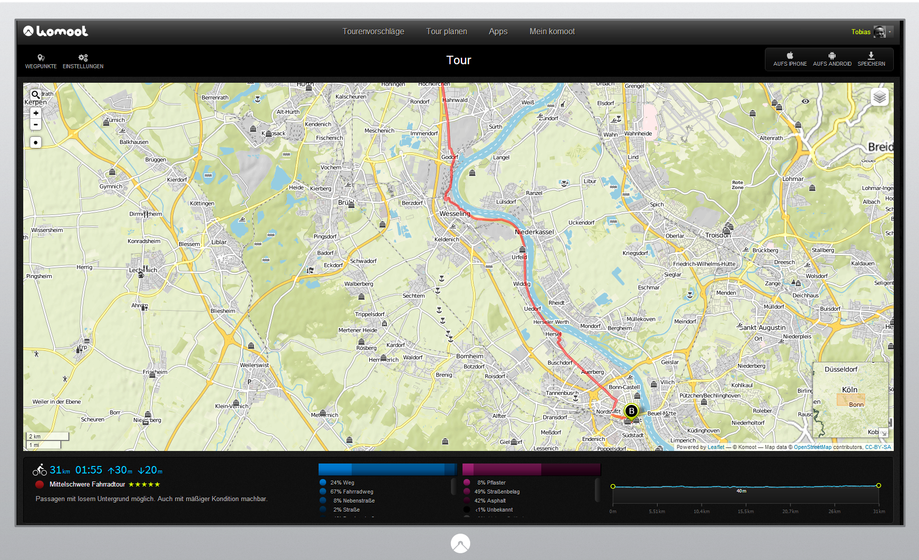Zoom out the map with minus button
Image resolution: width=919 pixels, height=560 pixels.
(36, 125)
